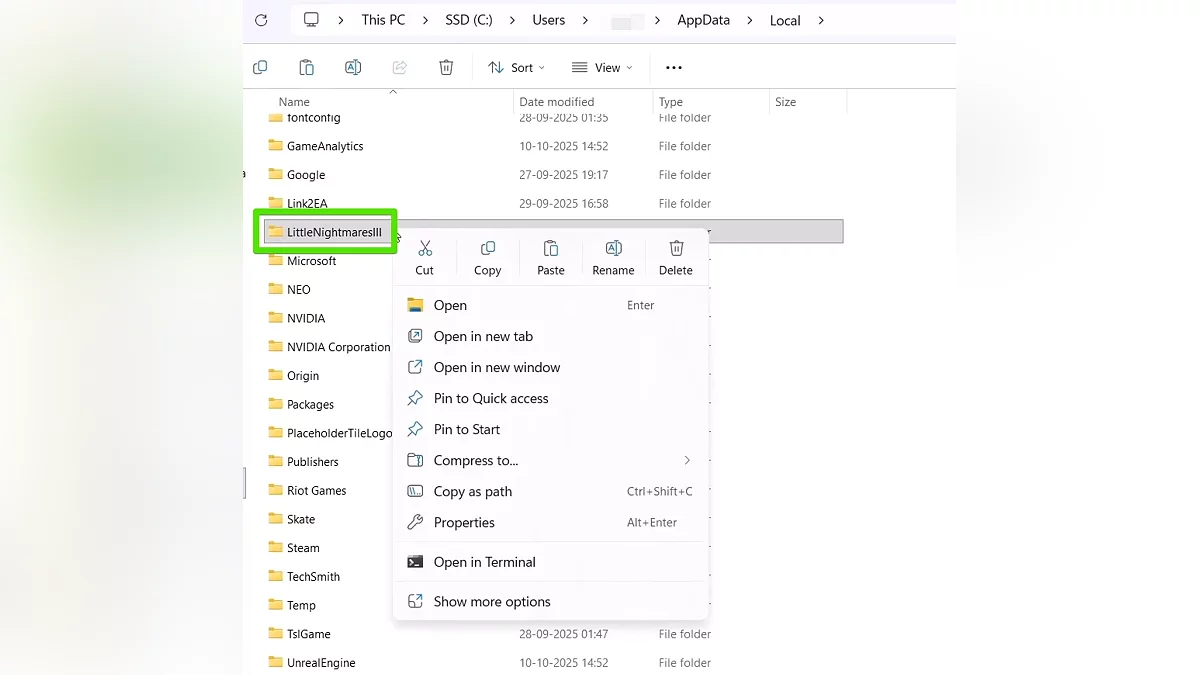Select Show more options
This screenshot has width=1200, height=675.
coord(492,602)
